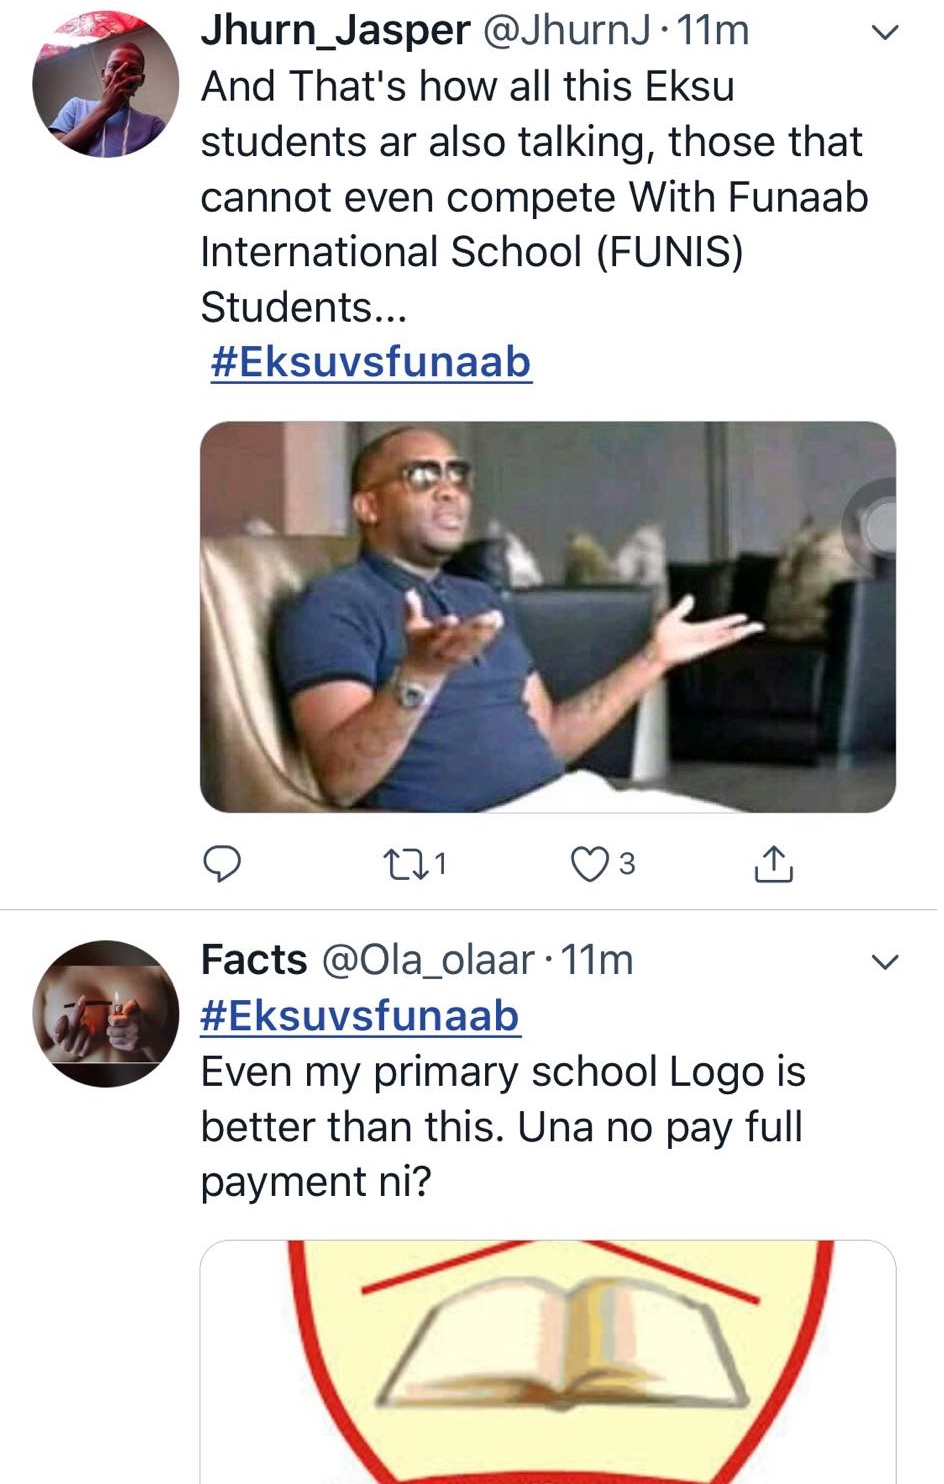Open the Facts account profile picture
944x1484 pixels.
tap(106, 1013)
